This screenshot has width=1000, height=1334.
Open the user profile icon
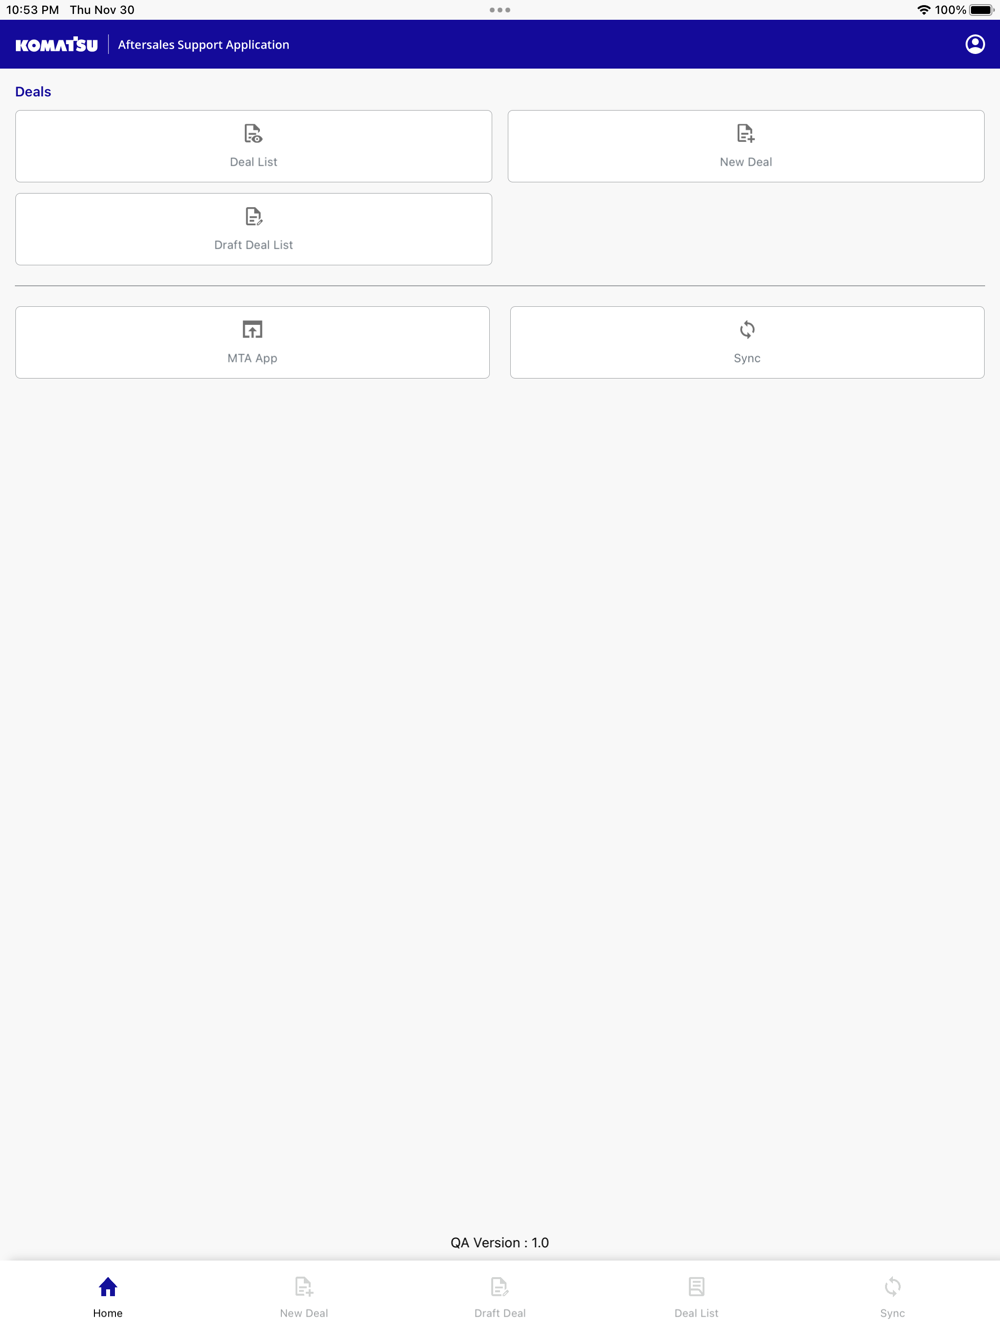coord(975,44)
